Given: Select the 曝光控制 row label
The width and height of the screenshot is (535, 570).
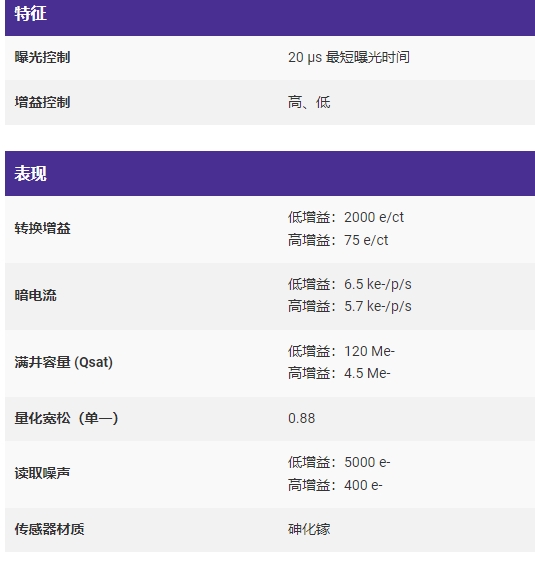Looking at the screenshot, I should pos(42,57).
